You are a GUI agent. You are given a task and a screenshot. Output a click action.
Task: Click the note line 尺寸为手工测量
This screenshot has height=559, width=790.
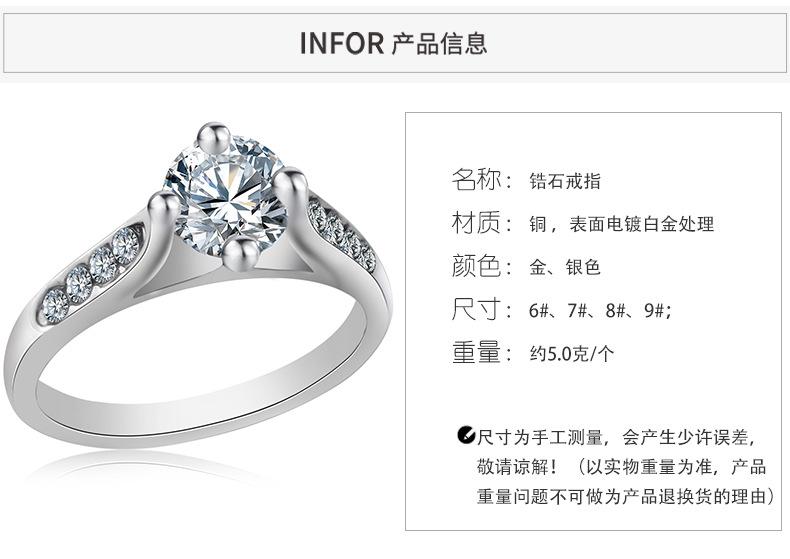click(x=616, y=437)
